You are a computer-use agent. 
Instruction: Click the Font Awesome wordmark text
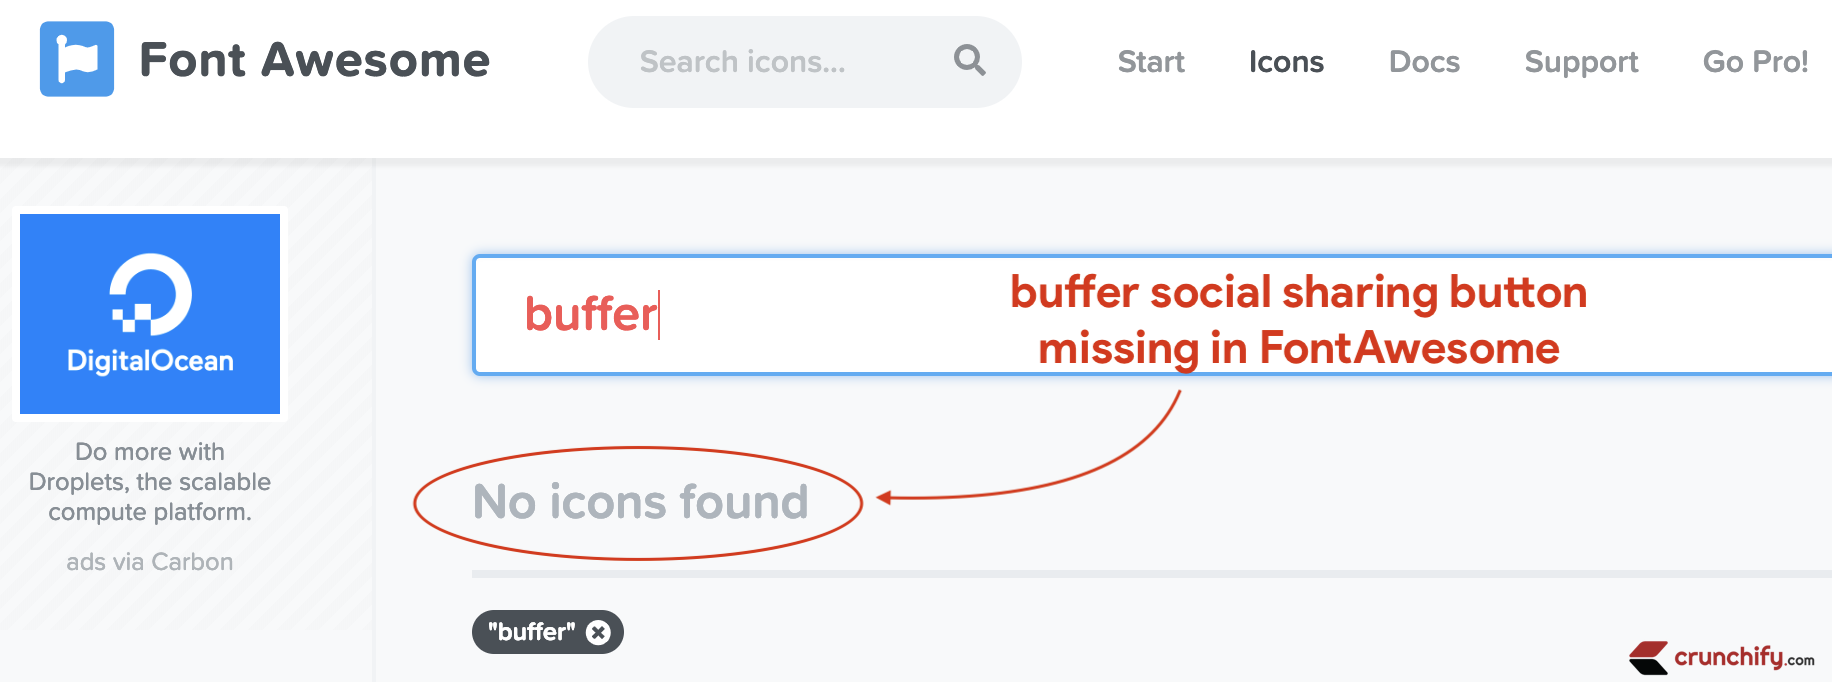(x=315, y=60)
